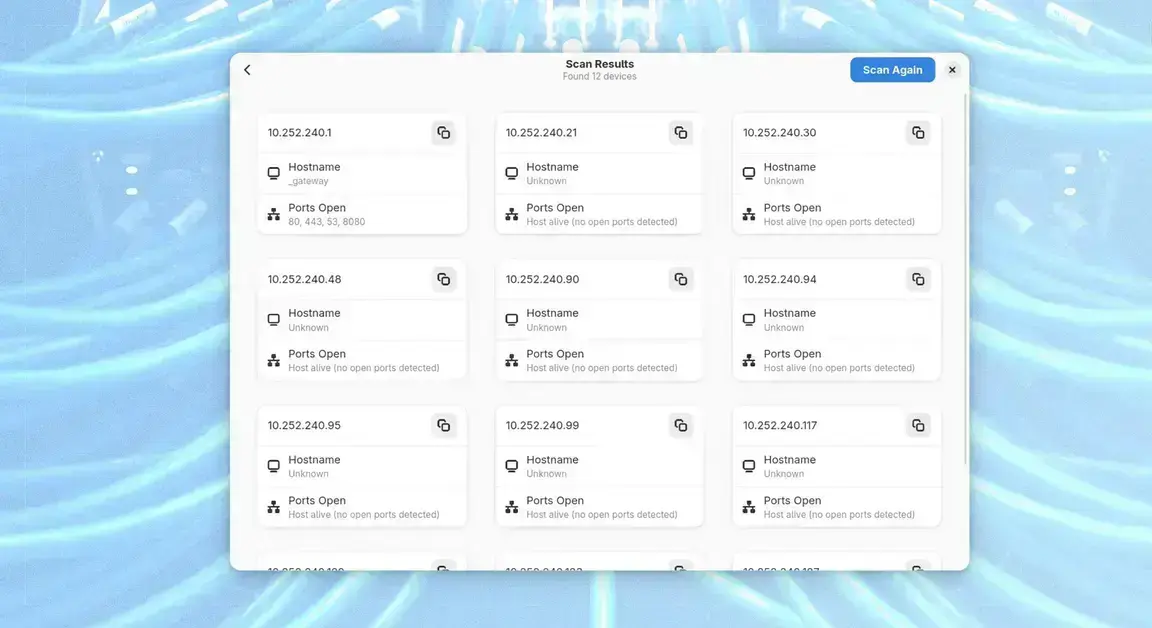
Task: Click Host alive status for 10.252.240.117
Action: pyautogui.click(x=839, y=515)
